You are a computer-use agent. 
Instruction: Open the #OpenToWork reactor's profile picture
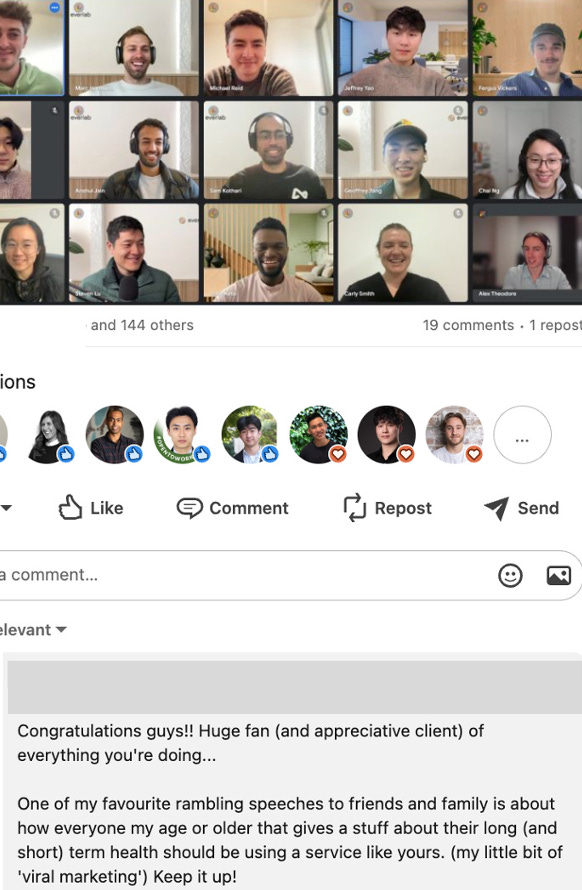tap(182, 435)
